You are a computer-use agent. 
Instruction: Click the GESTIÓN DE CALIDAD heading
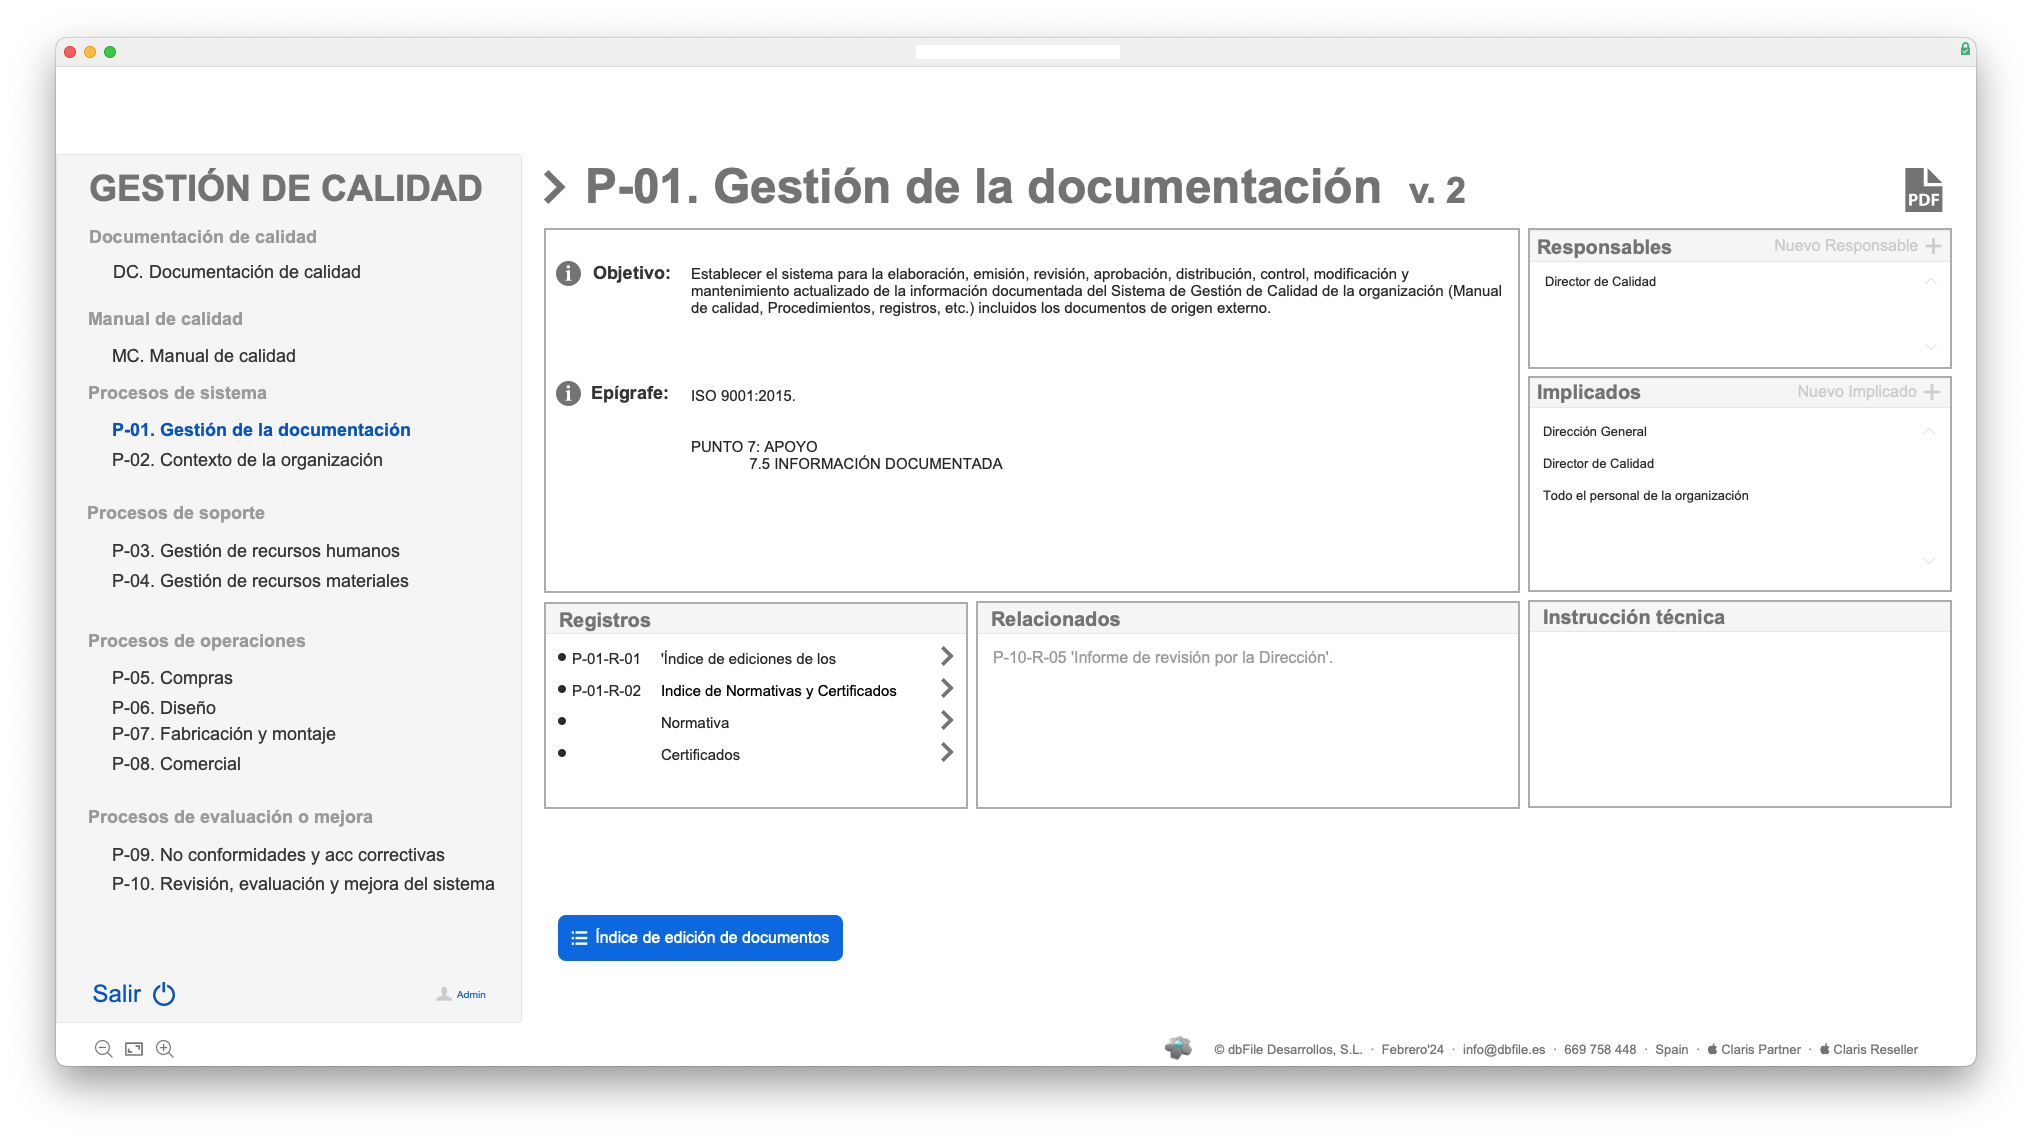coord(285,188)
